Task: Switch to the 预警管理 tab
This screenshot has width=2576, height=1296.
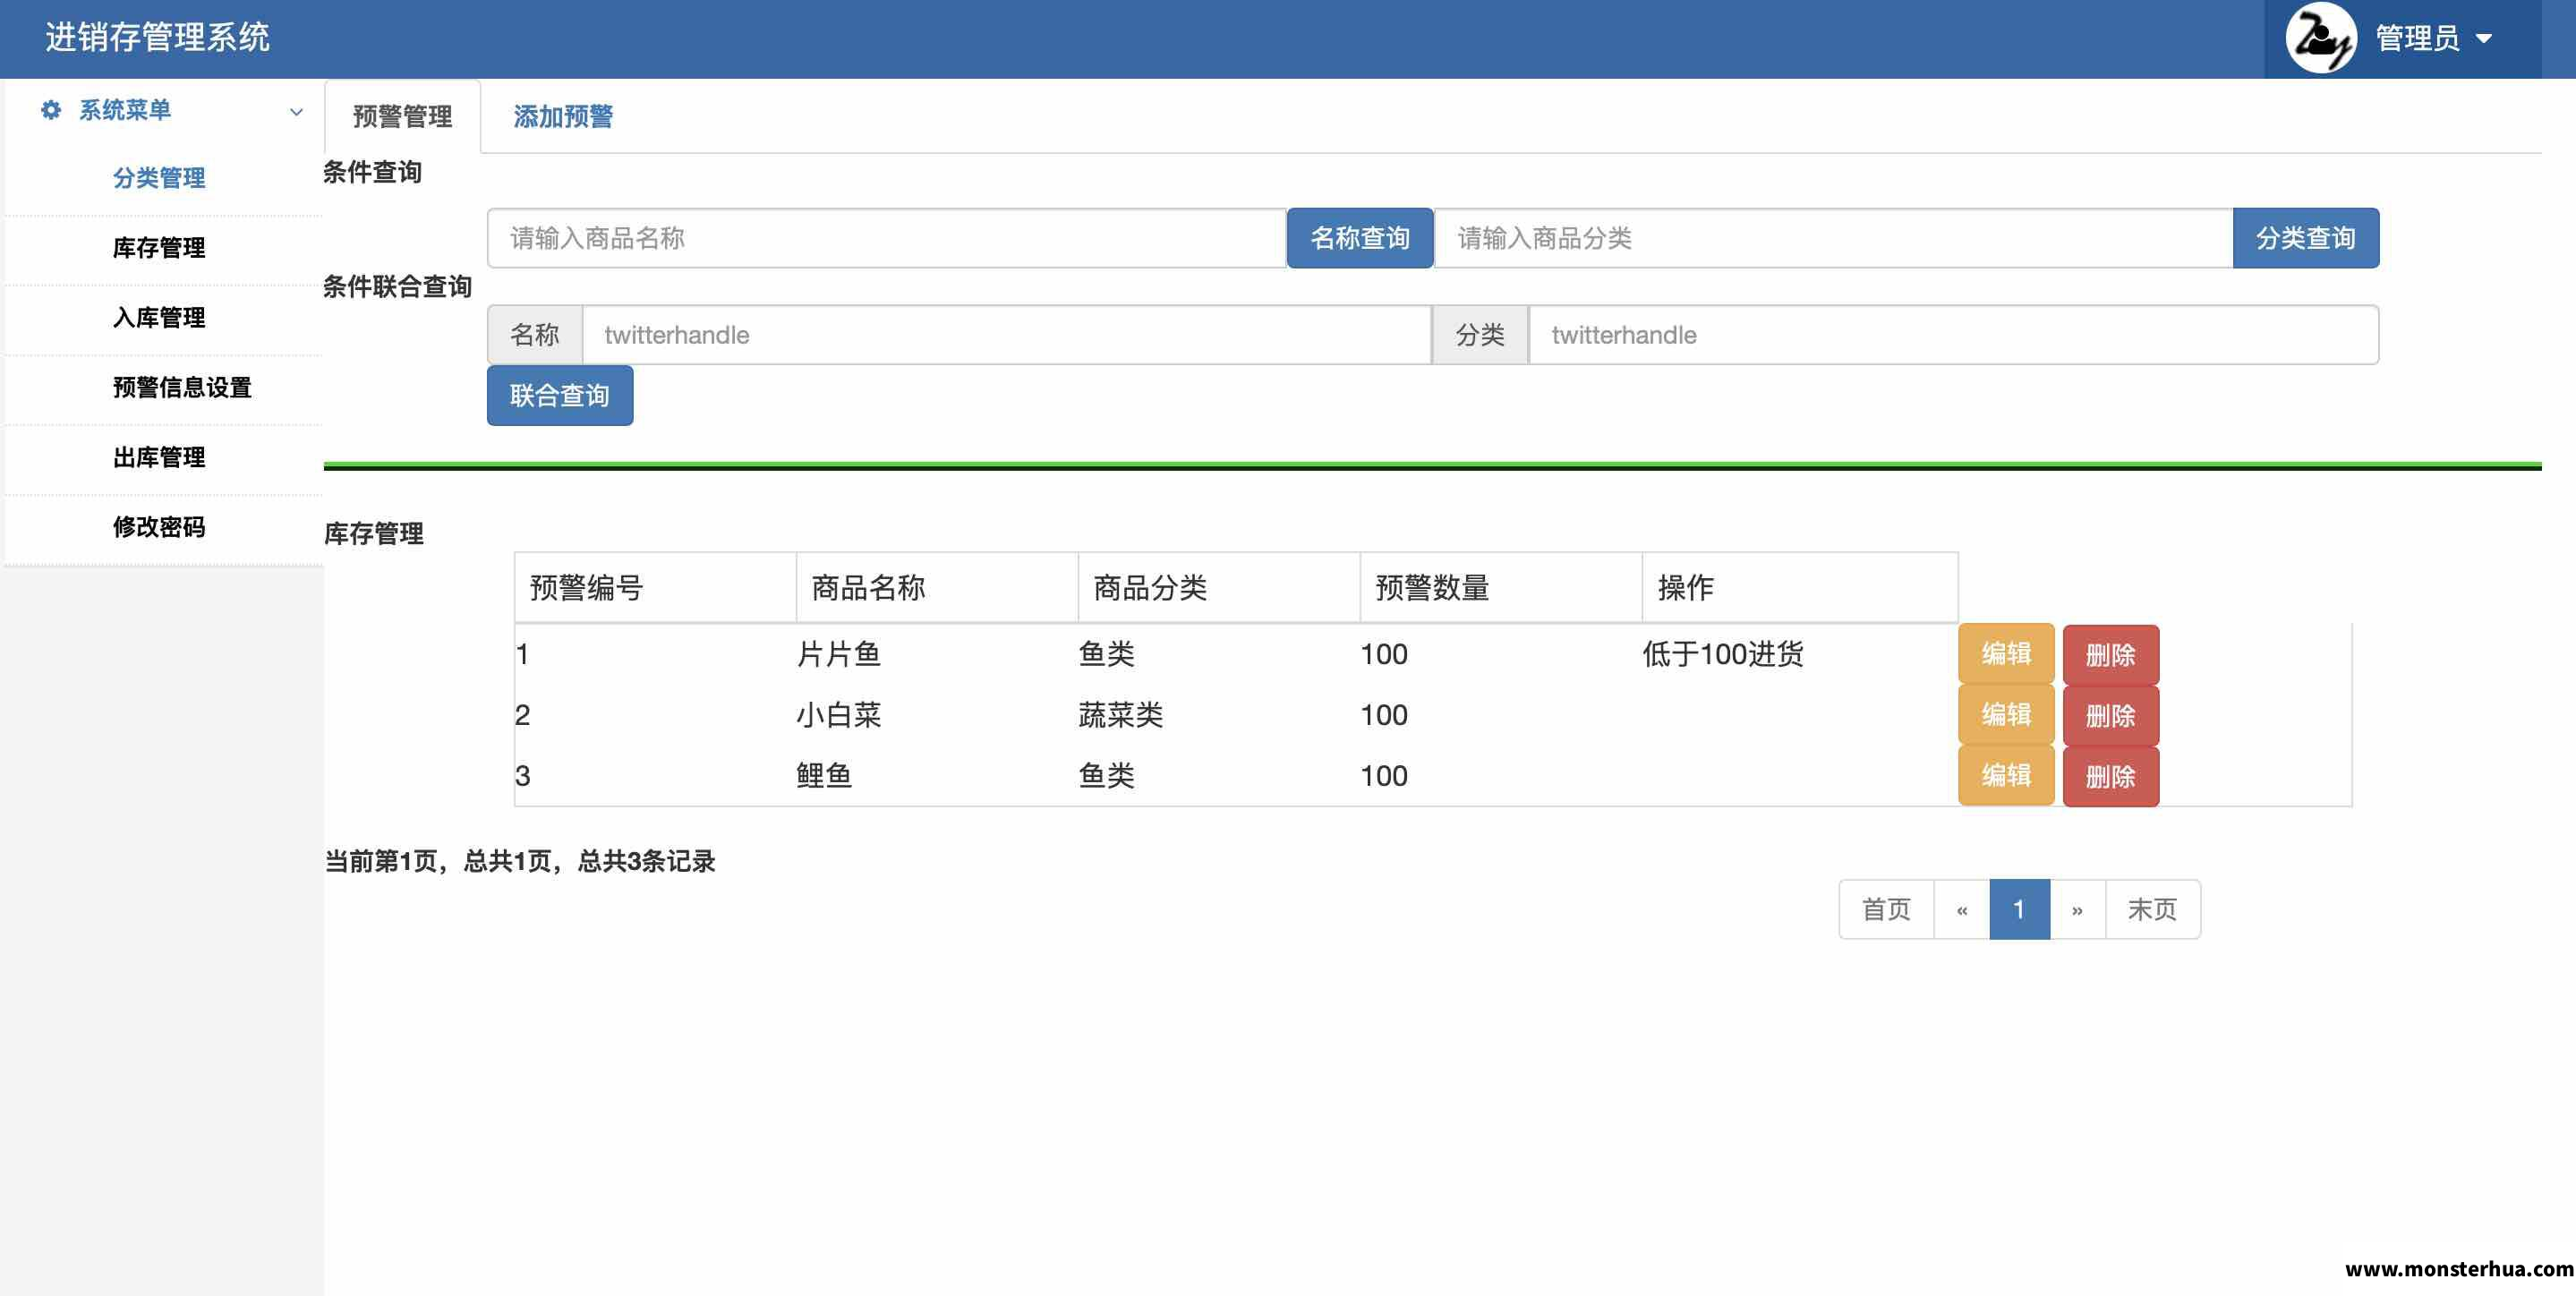Action: pos(402,117)
